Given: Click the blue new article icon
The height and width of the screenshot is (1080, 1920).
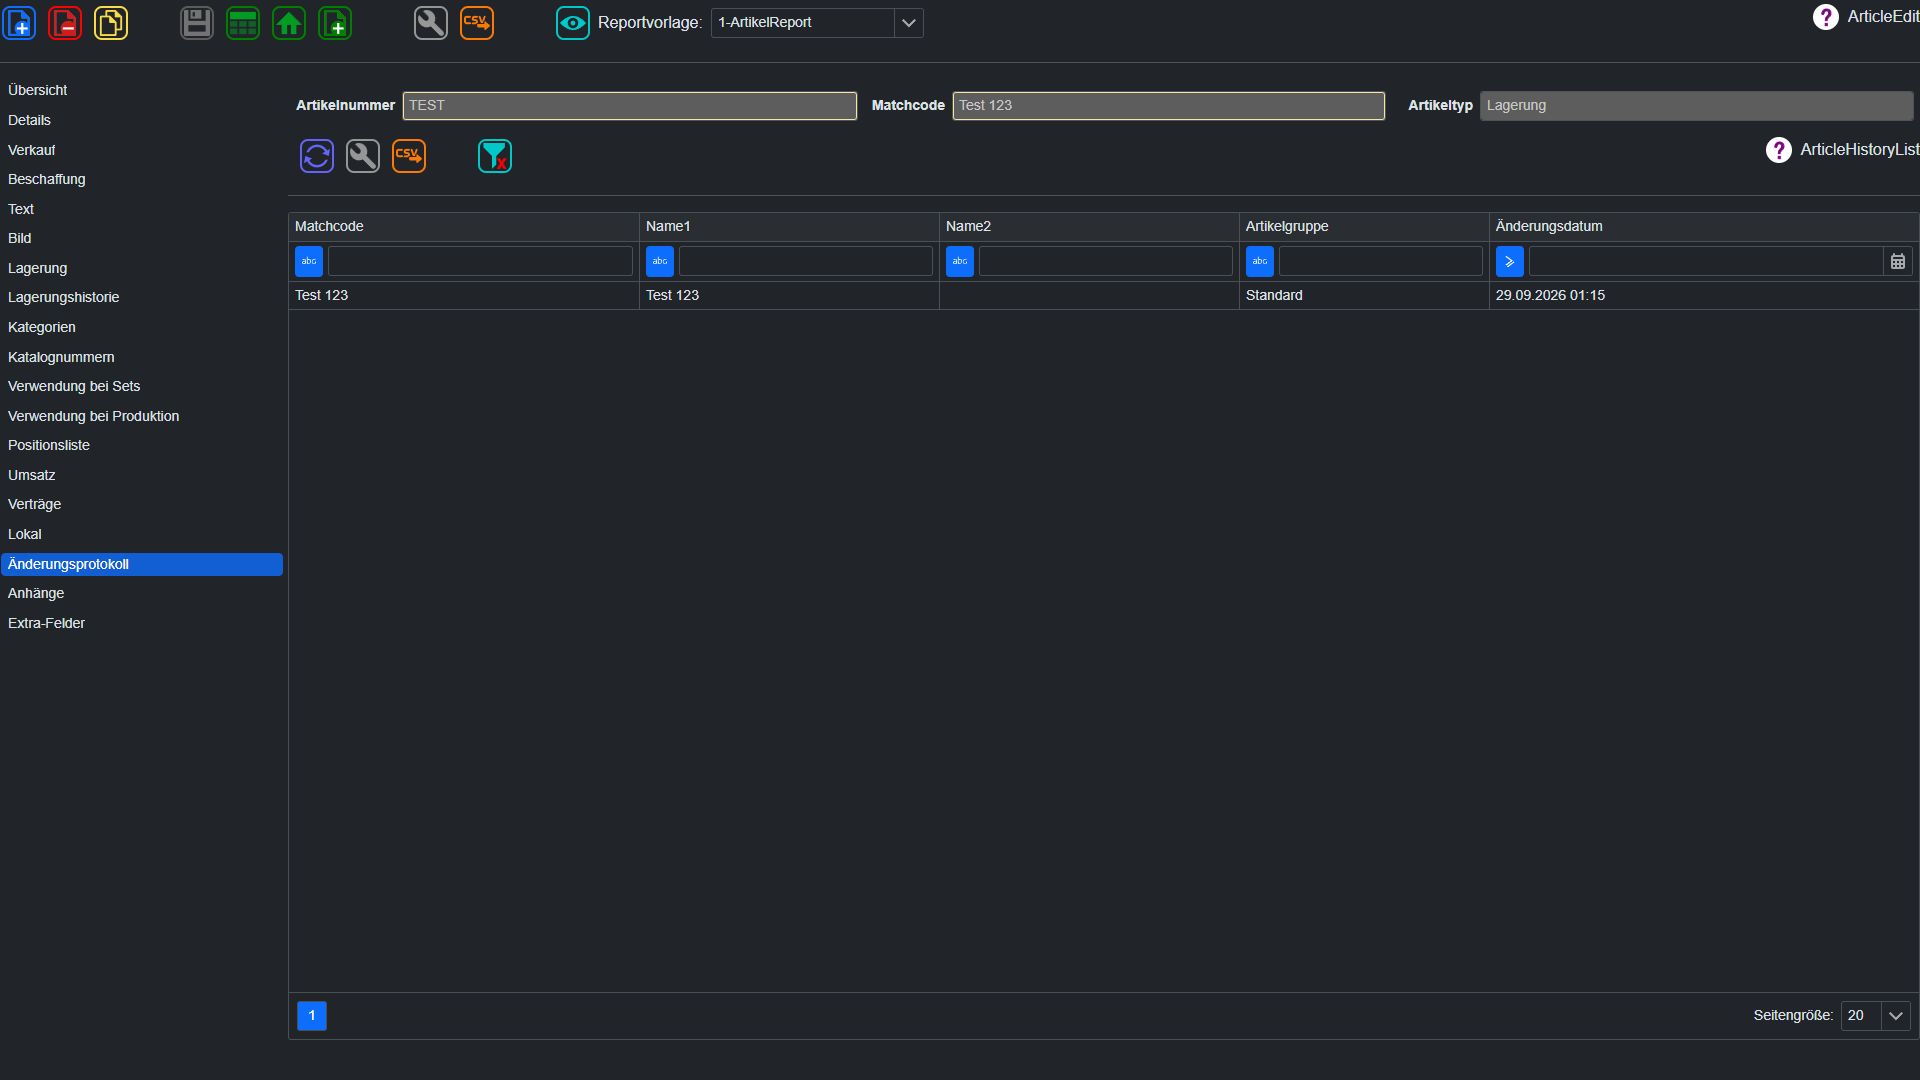Looking at the screenshot, I should 20,23.
